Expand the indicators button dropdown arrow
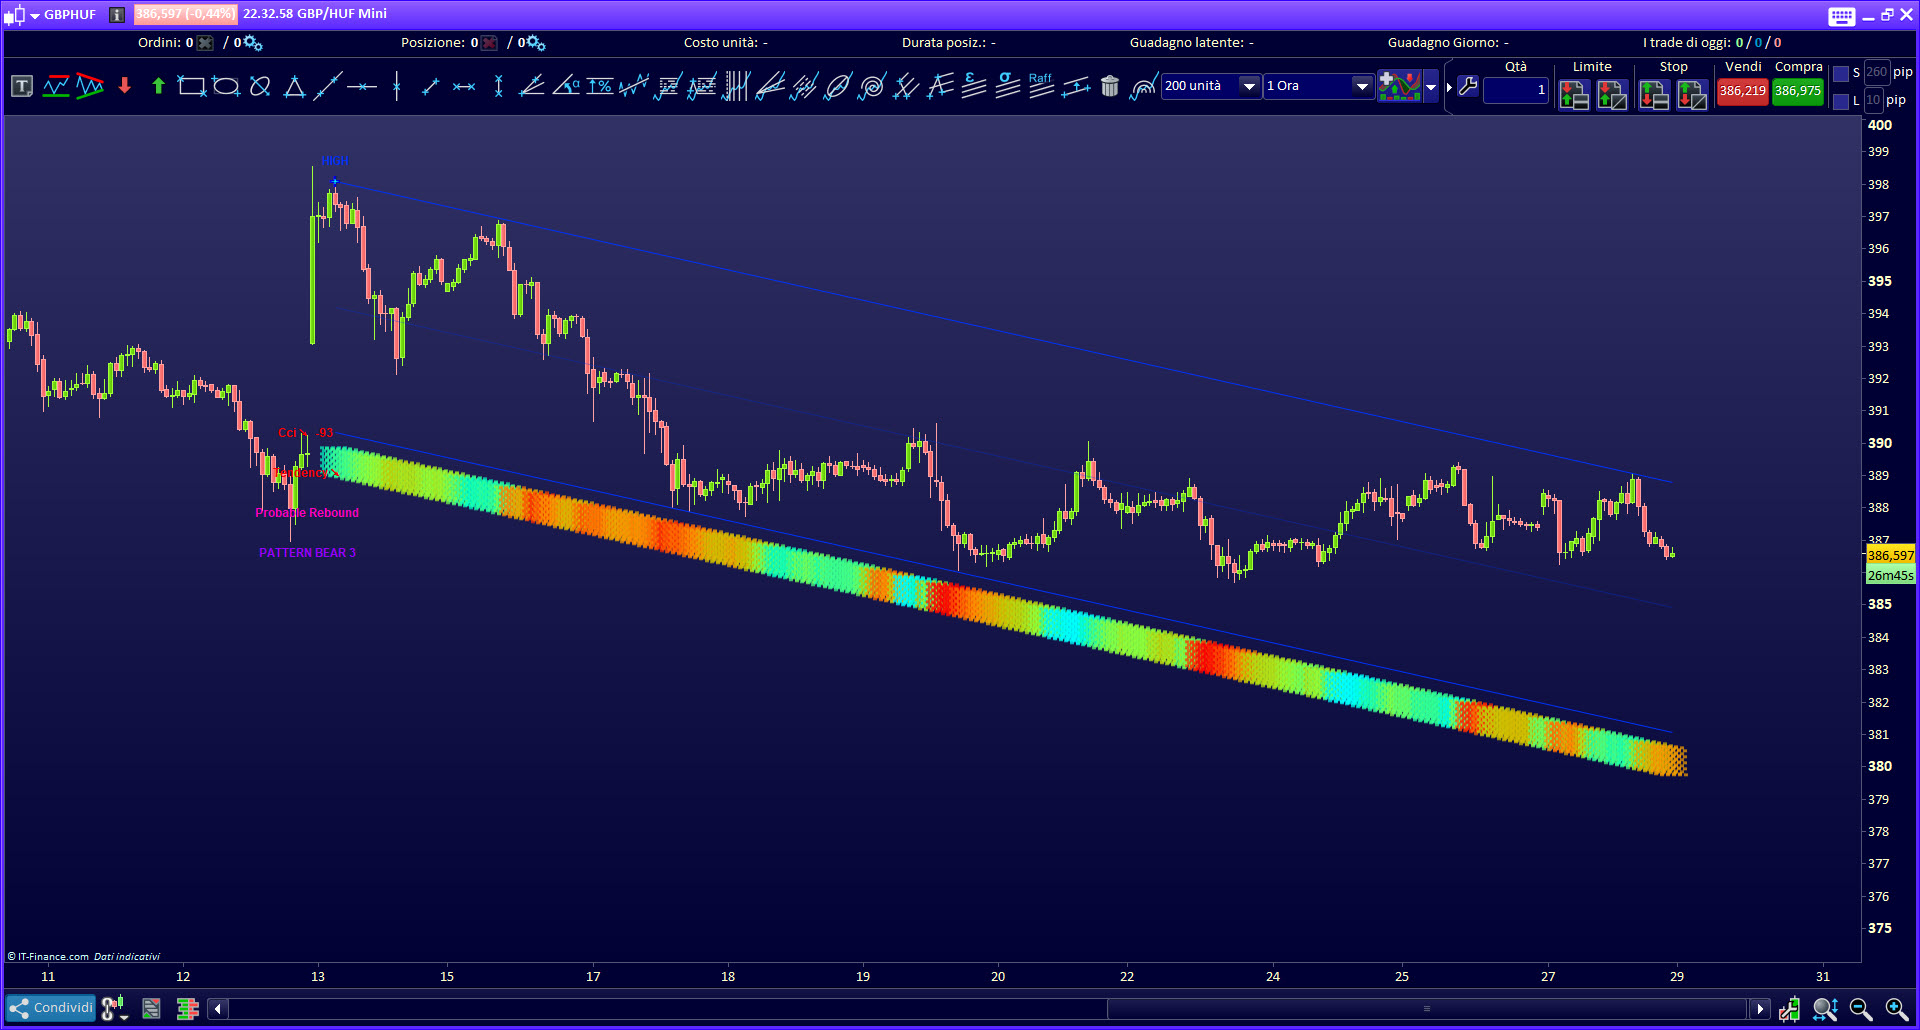Image resolution: width=1920 pixels, height=1030 pixels. click(x=1431, y=87)
